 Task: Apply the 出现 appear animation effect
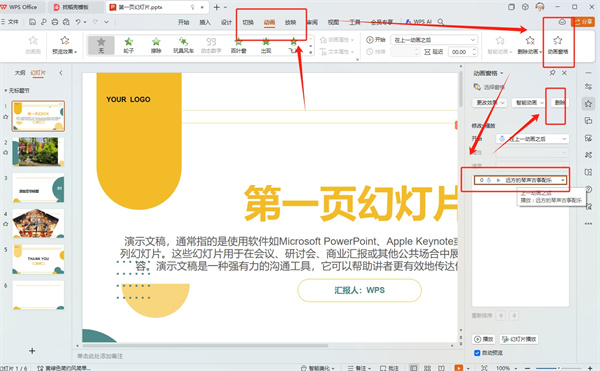point(266,45)
